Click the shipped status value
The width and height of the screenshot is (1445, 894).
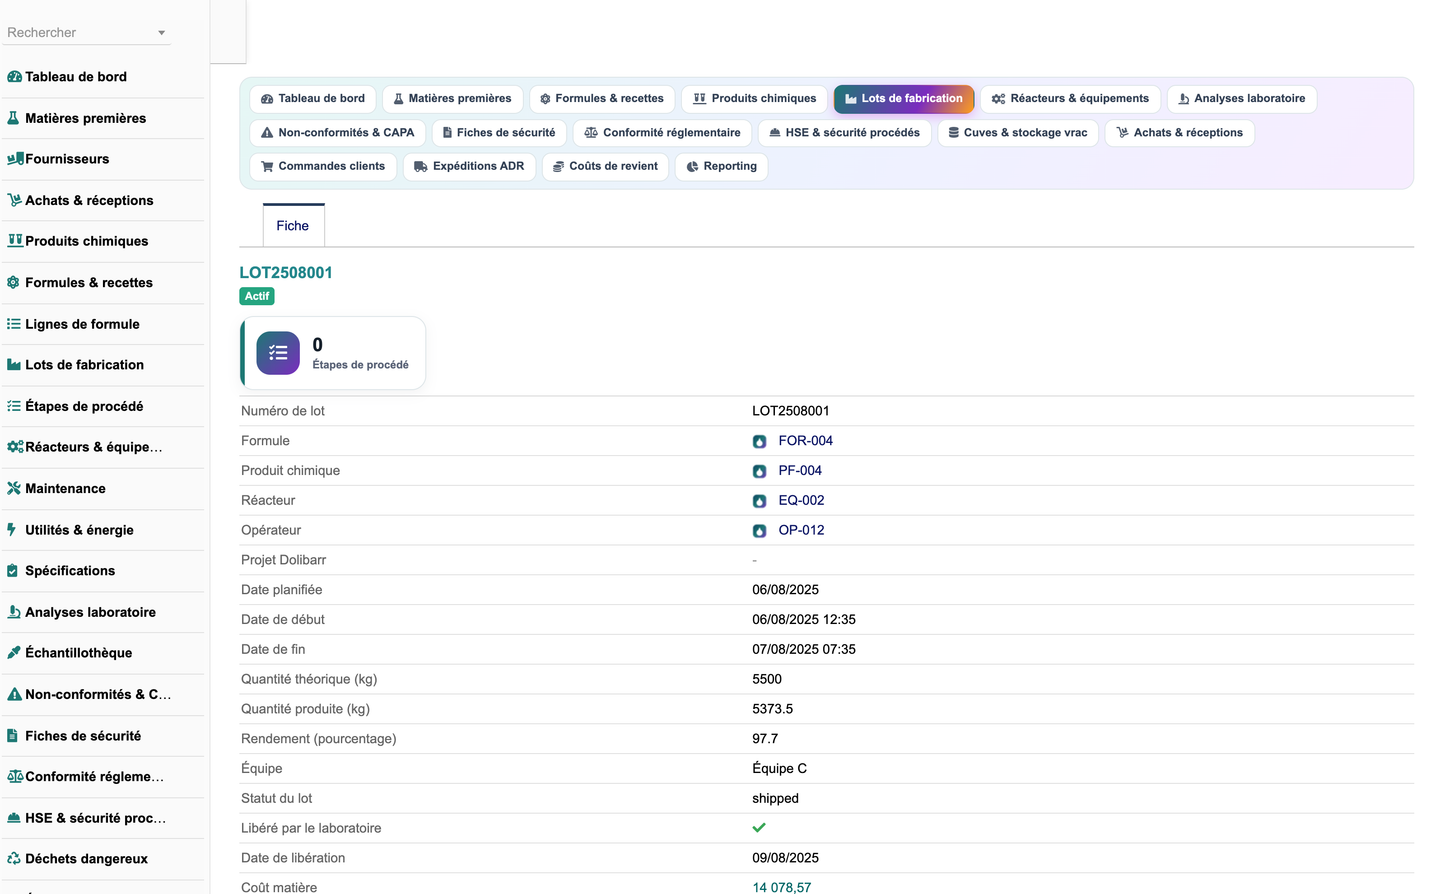pos(776,799)
